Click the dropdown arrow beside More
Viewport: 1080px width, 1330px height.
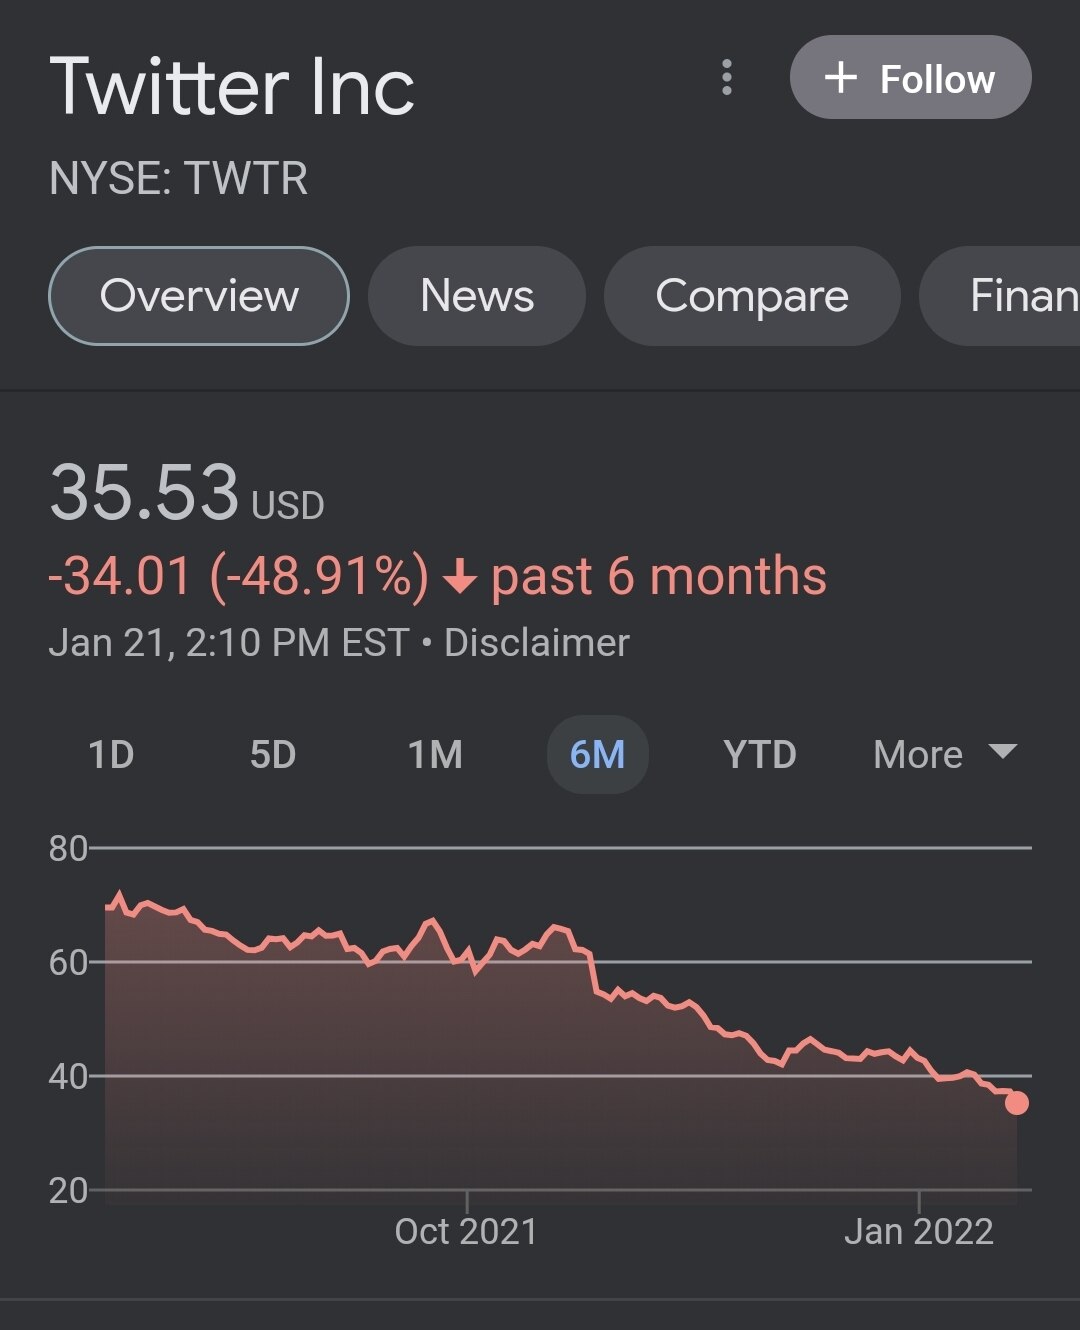tap(1002, 751)
